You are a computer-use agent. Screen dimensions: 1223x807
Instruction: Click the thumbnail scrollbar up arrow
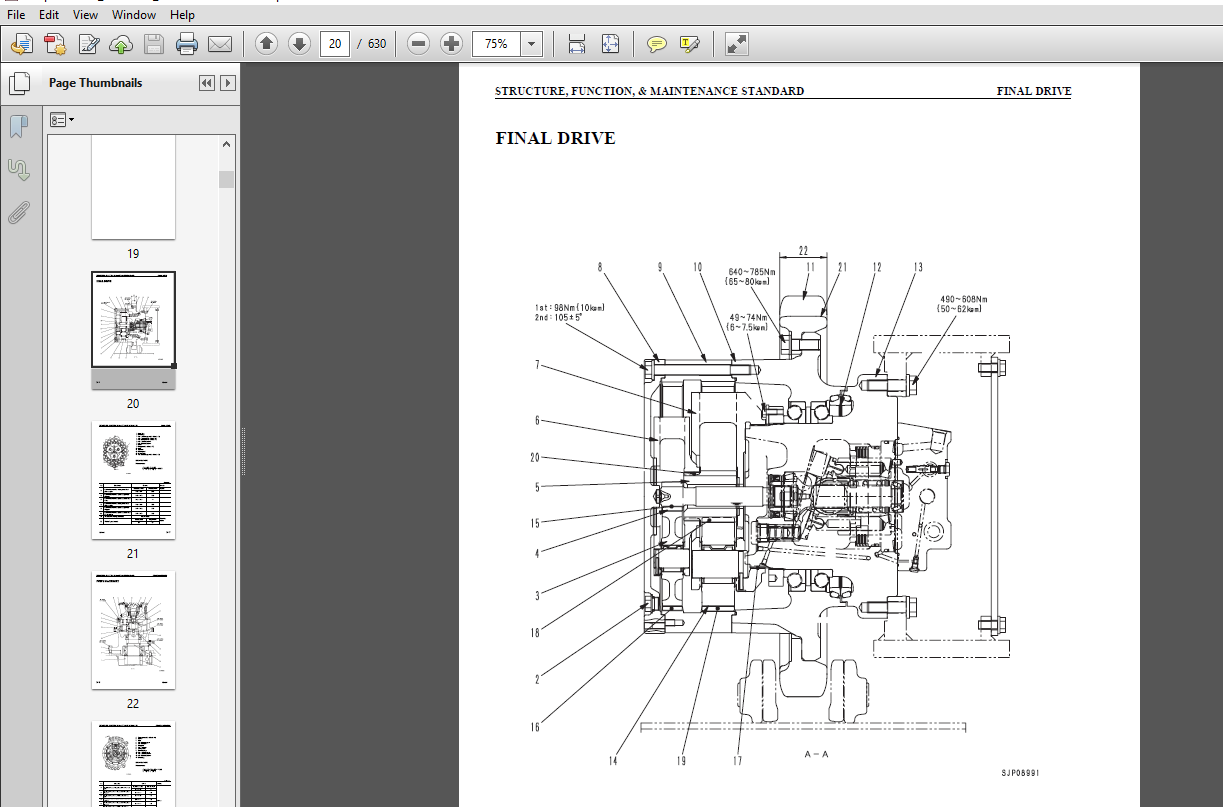pos(227,144)
